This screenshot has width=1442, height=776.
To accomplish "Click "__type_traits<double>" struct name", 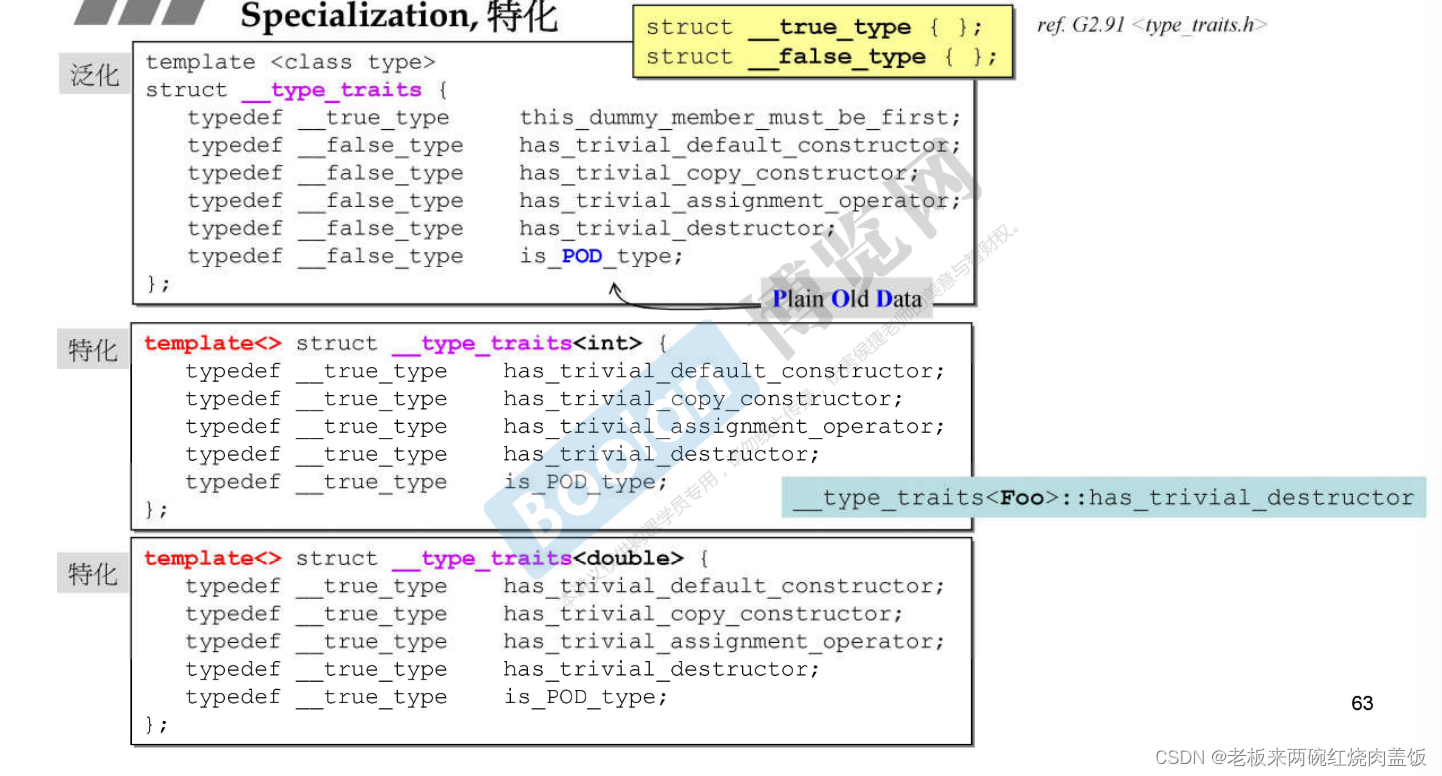I will tap(538, 558).
